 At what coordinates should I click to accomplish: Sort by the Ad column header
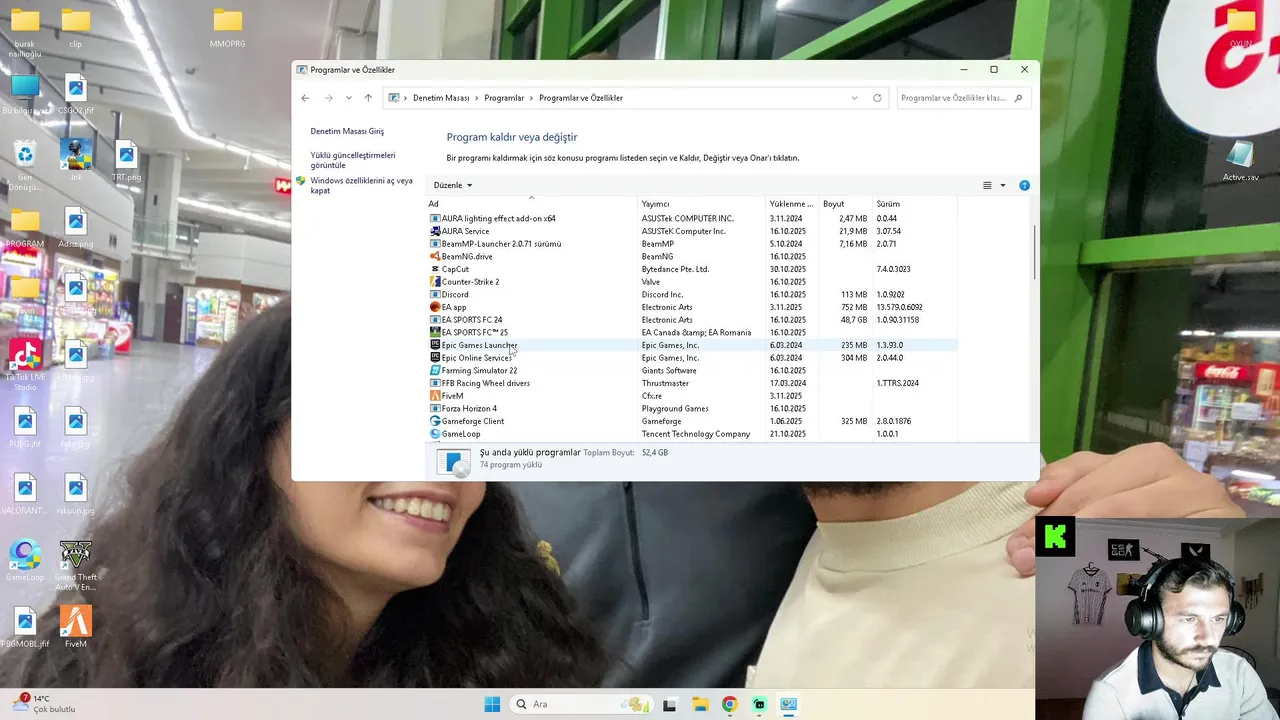(532, 204)
